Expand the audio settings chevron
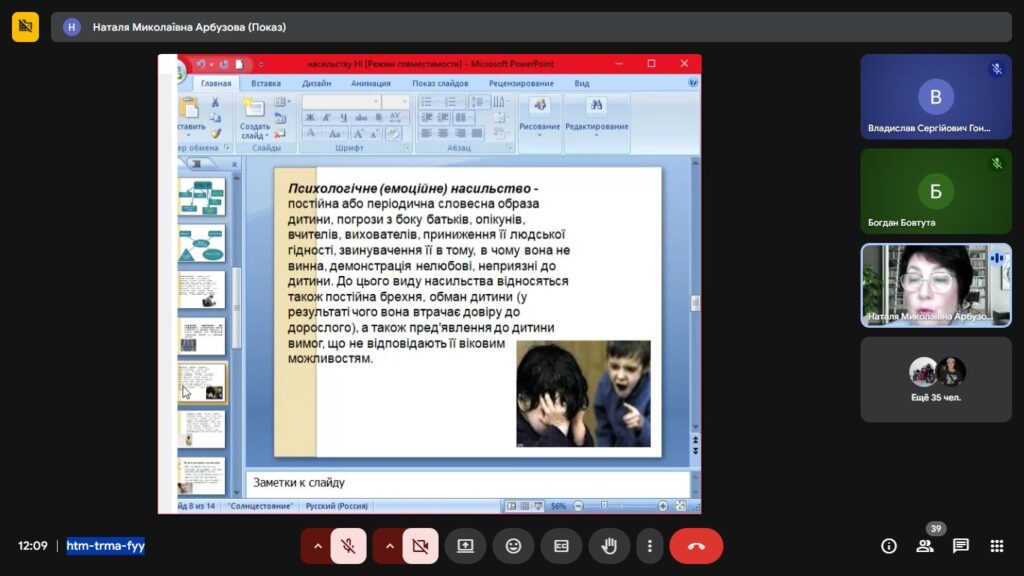Viewport: 1024px width, 576px height. coord(318,546)
